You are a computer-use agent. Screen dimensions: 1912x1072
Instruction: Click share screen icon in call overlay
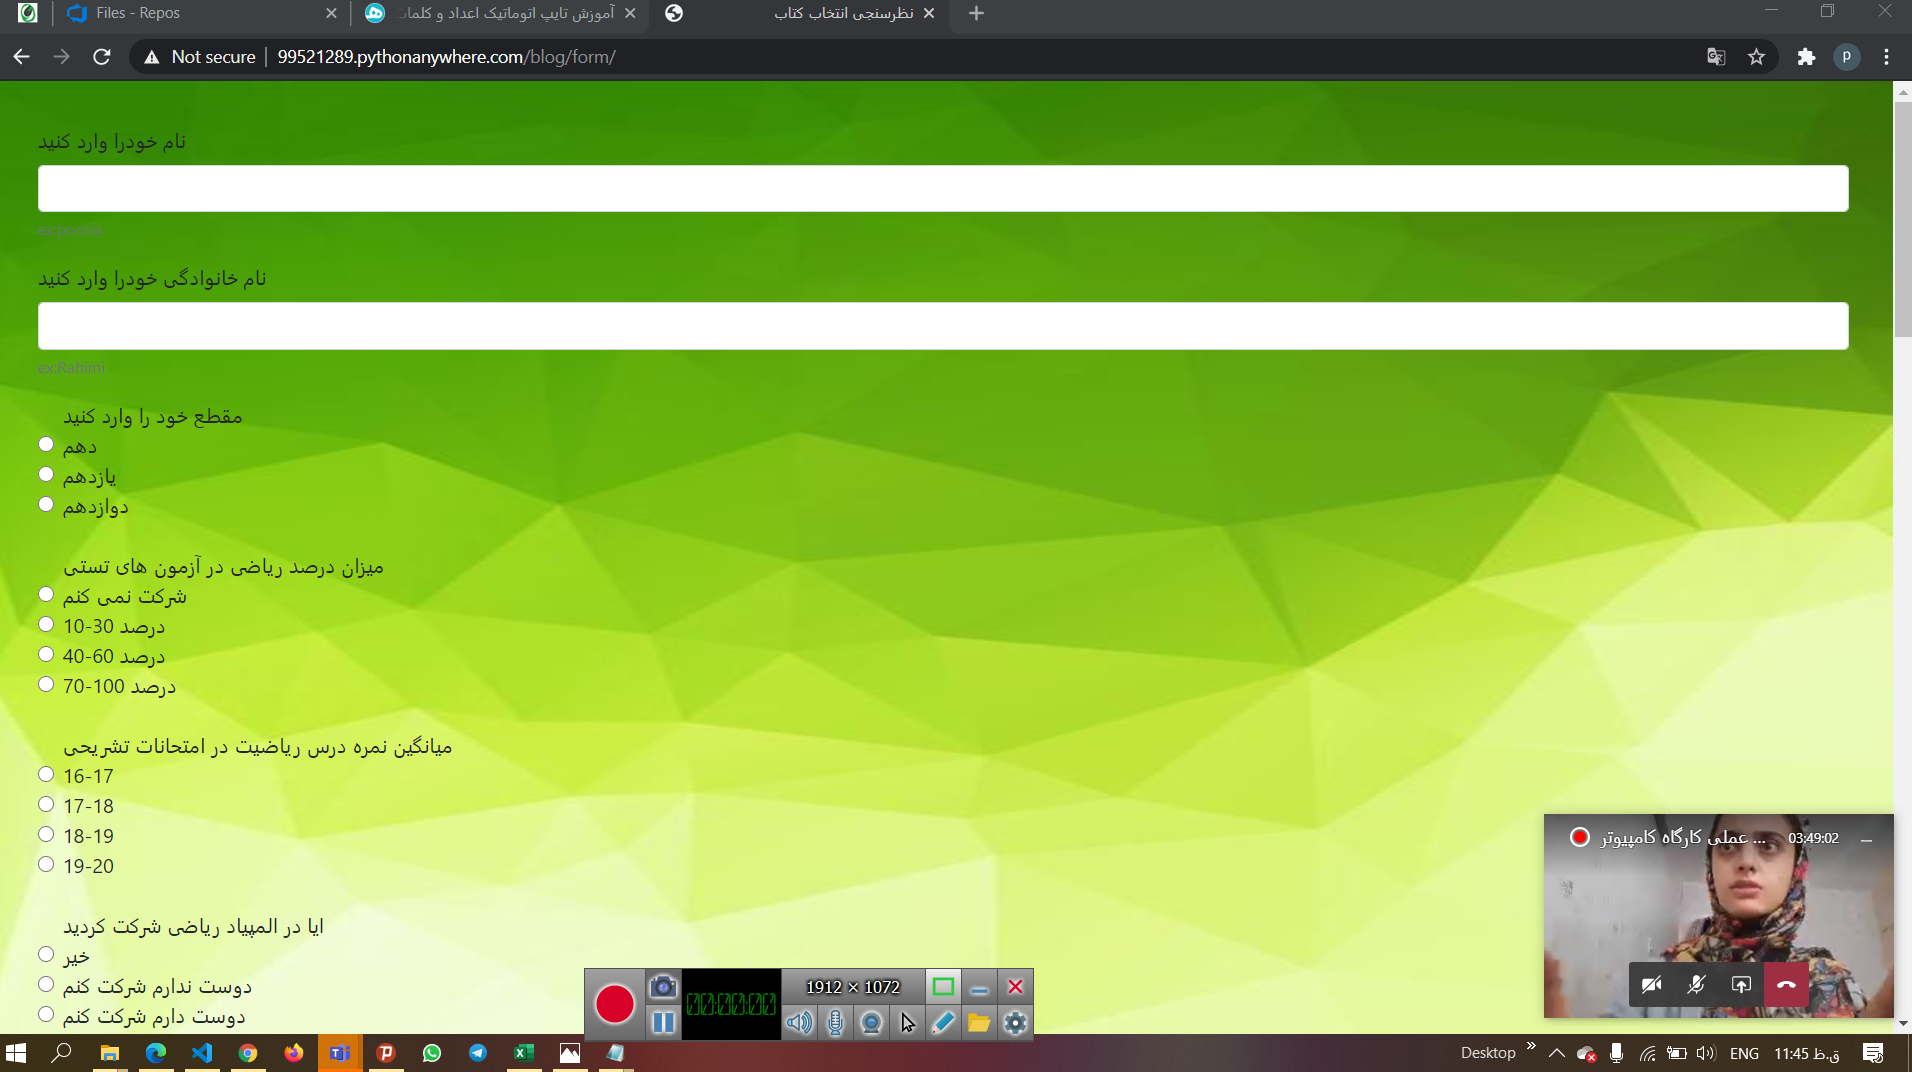1741,985
